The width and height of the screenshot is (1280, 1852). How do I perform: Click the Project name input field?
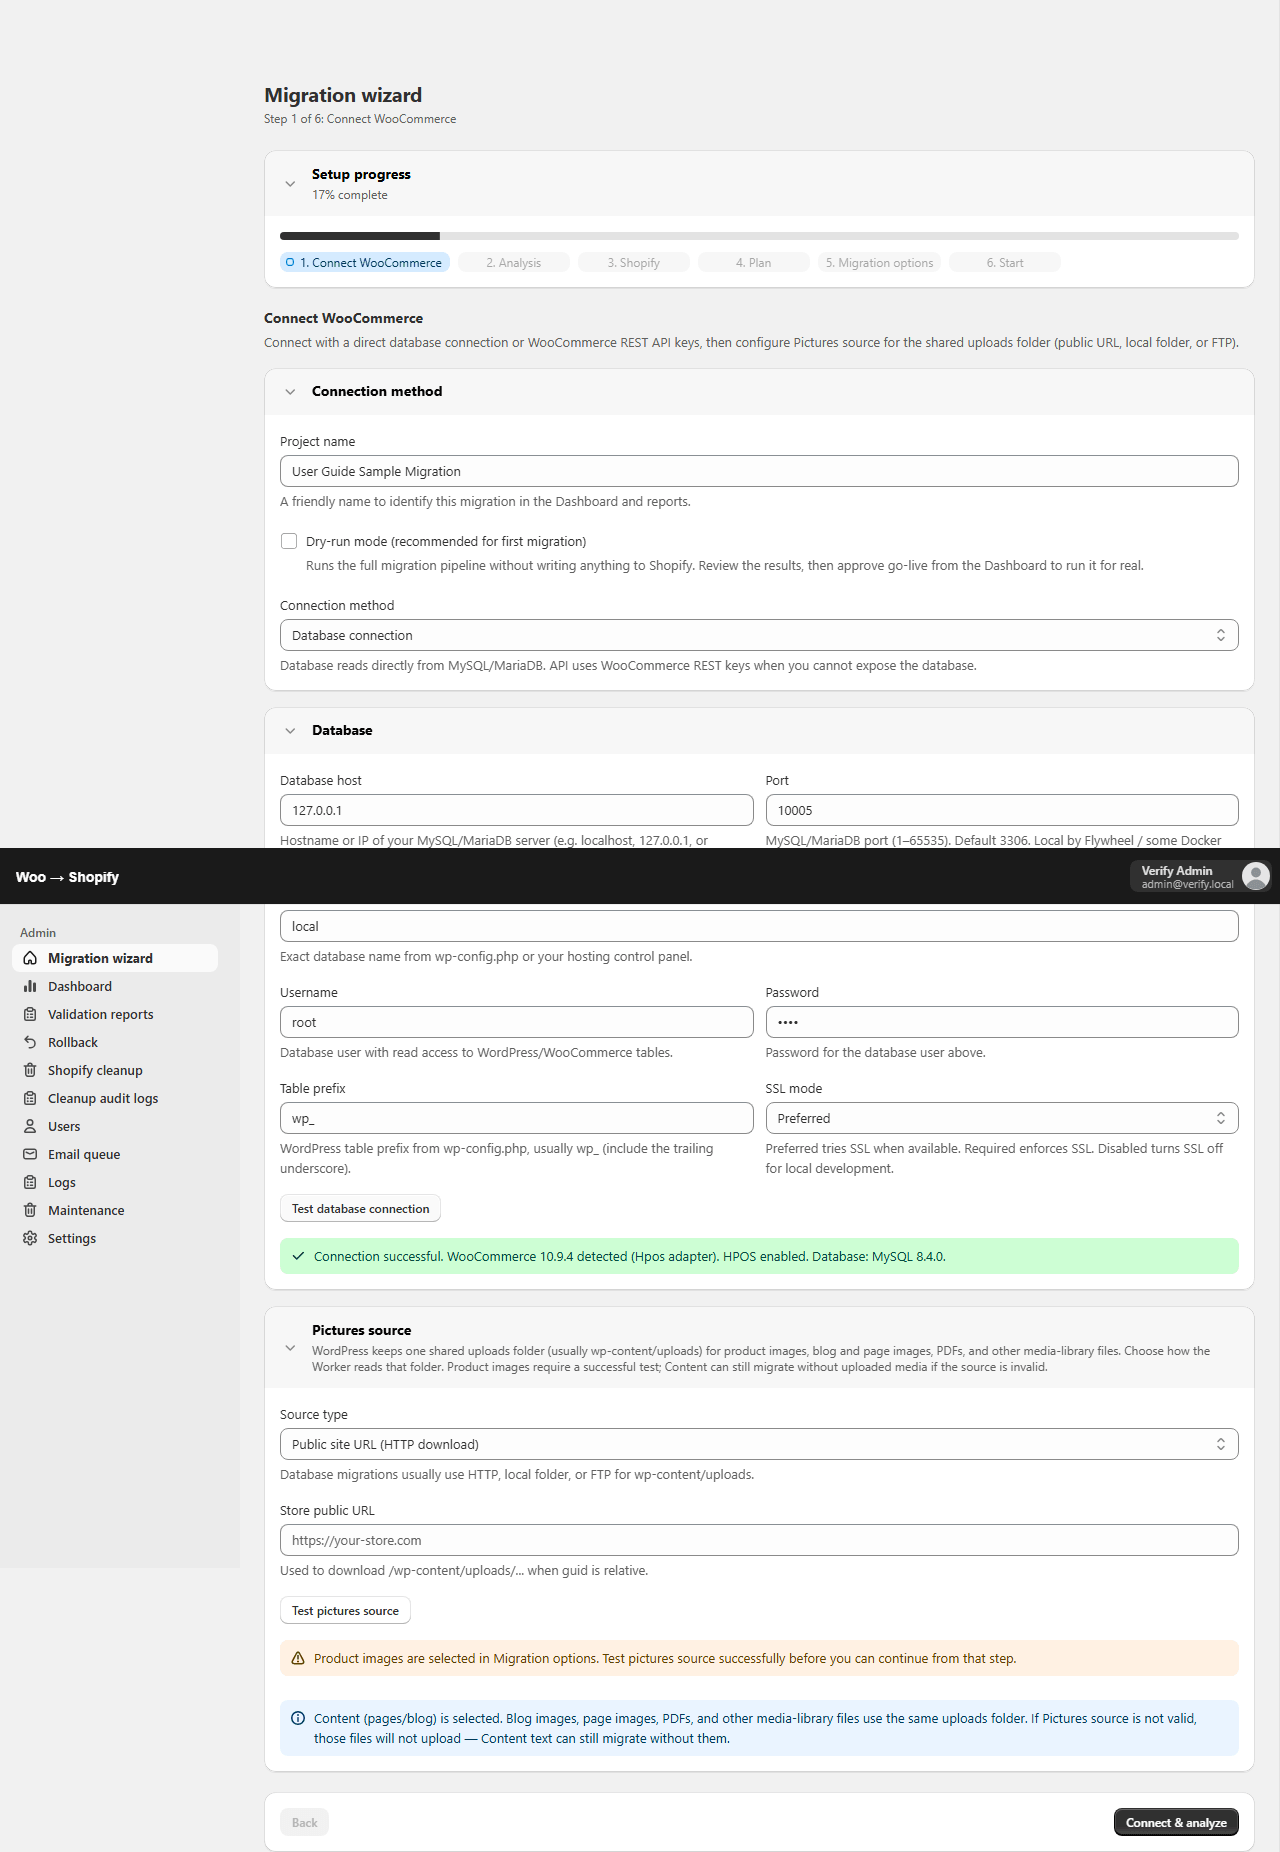click(759, 471)
